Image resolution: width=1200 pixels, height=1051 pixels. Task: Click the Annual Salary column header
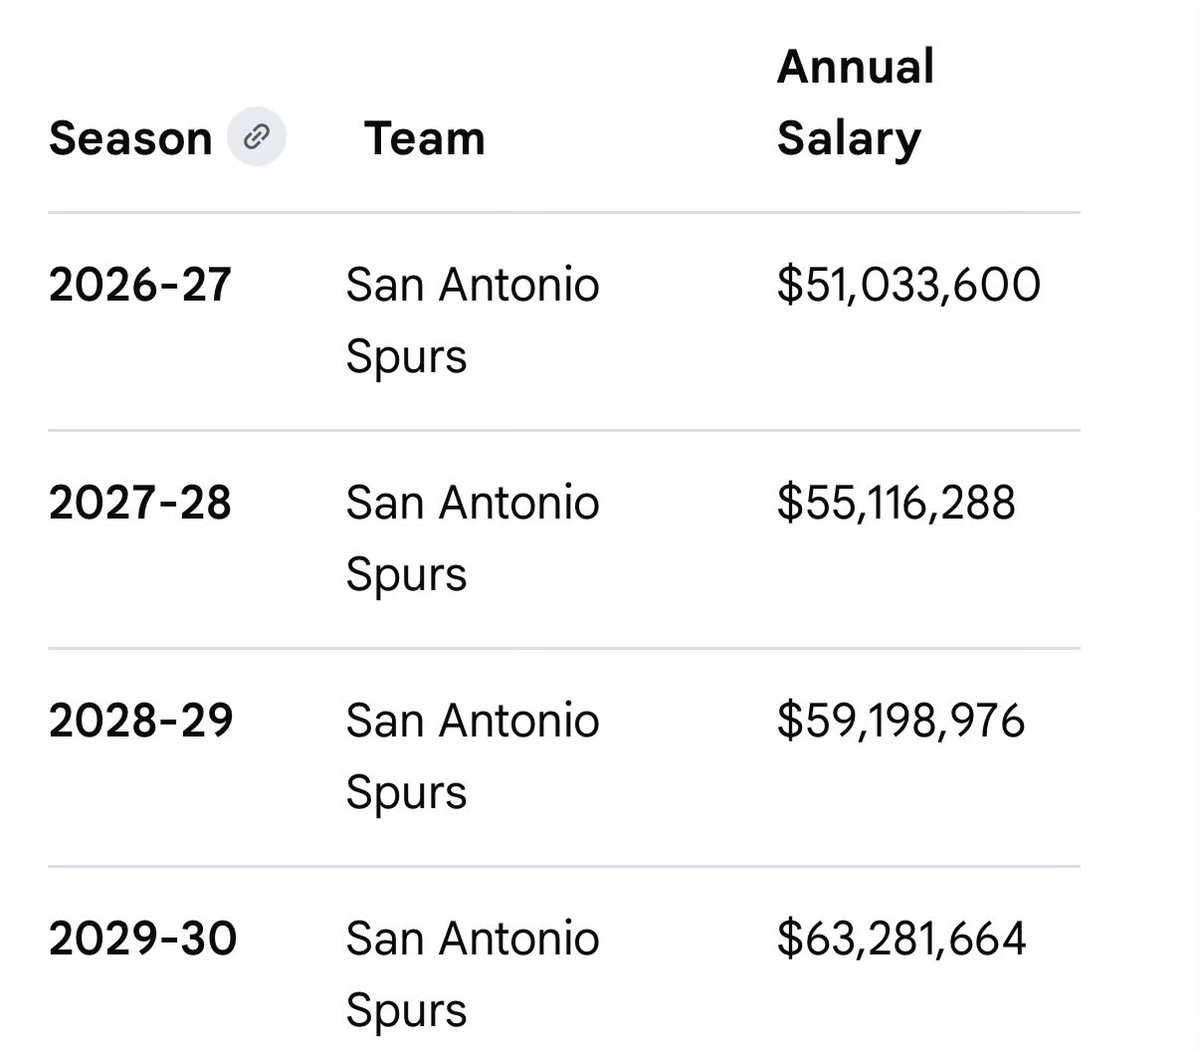point(856,102)
